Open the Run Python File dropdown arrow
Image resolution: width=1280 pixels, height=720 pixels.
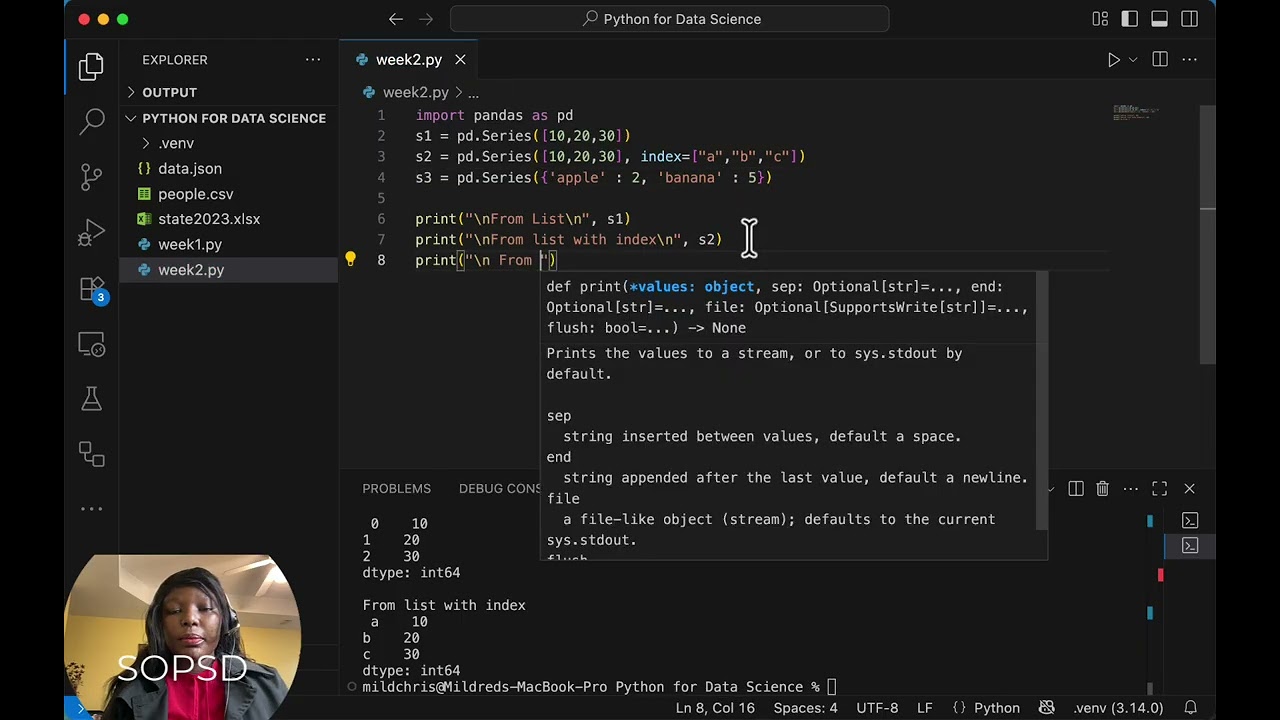coord(1133,60)
